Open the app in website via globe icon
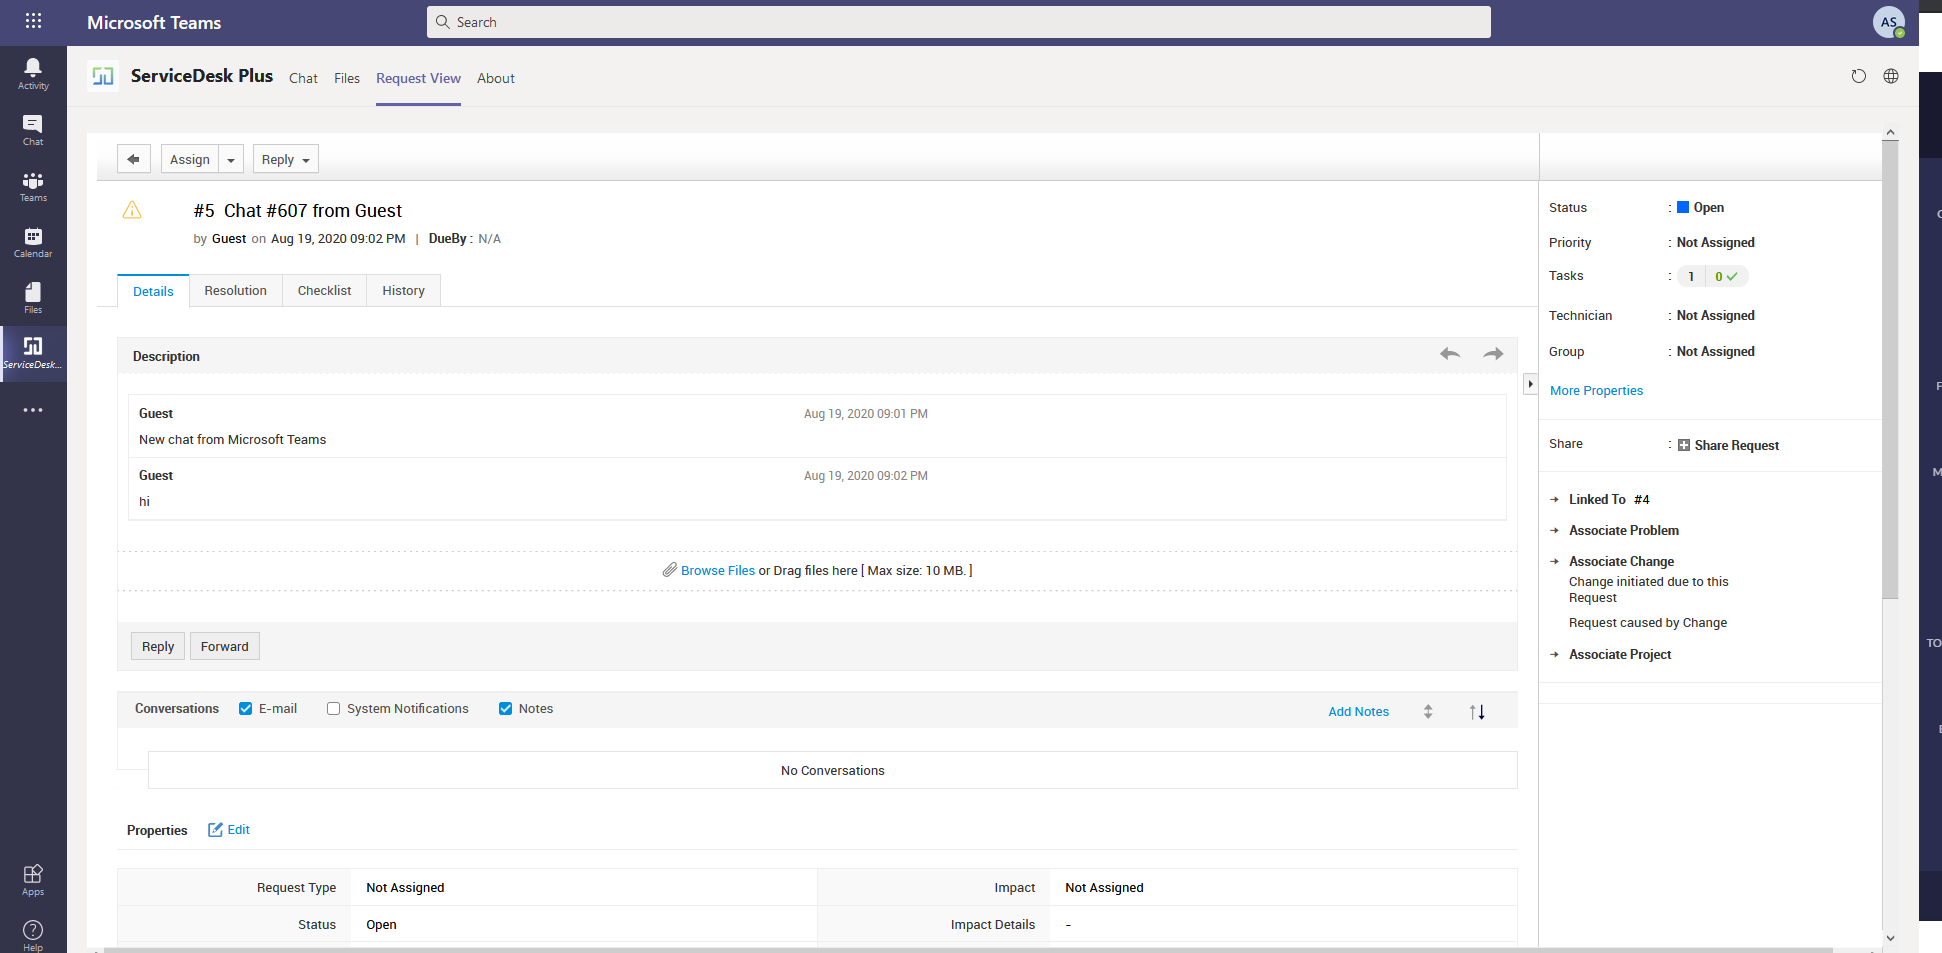The height and width of the screenshot is (953, 1942). tap(1891, 76)
